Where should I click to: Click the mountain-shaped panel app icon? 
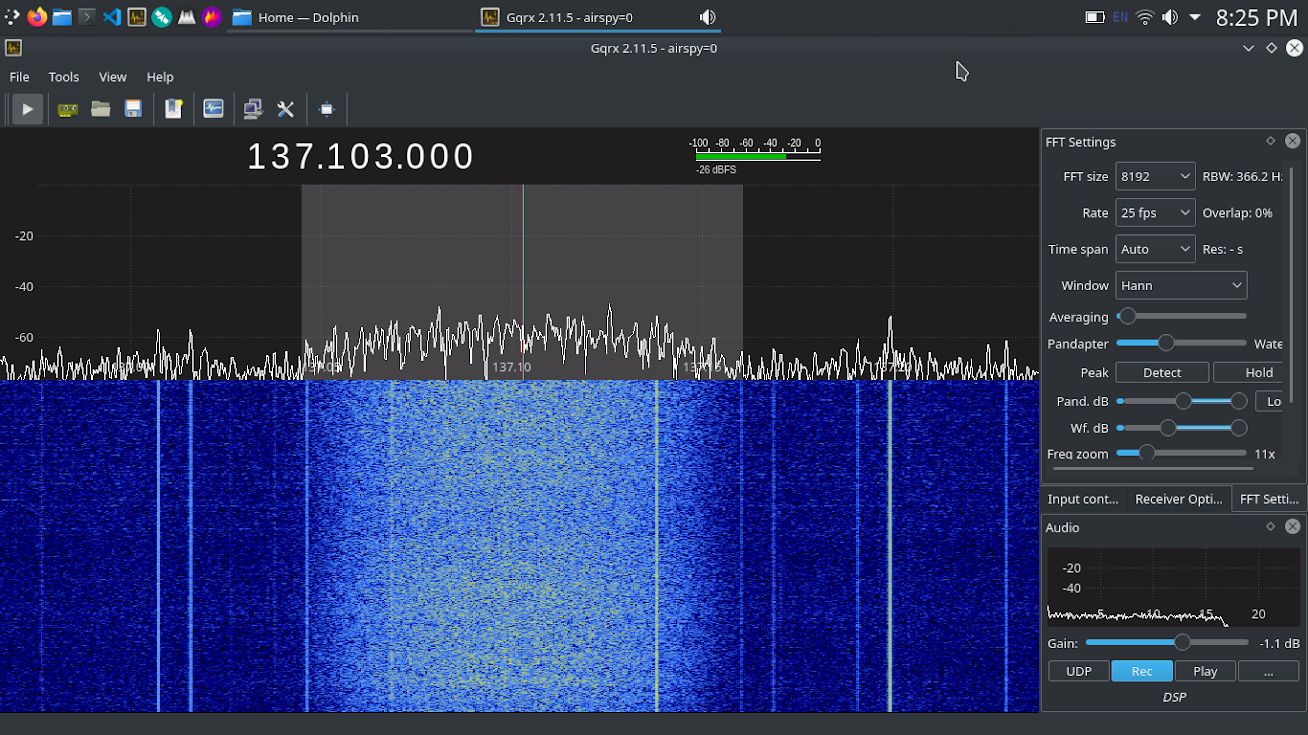pos(187,17)
